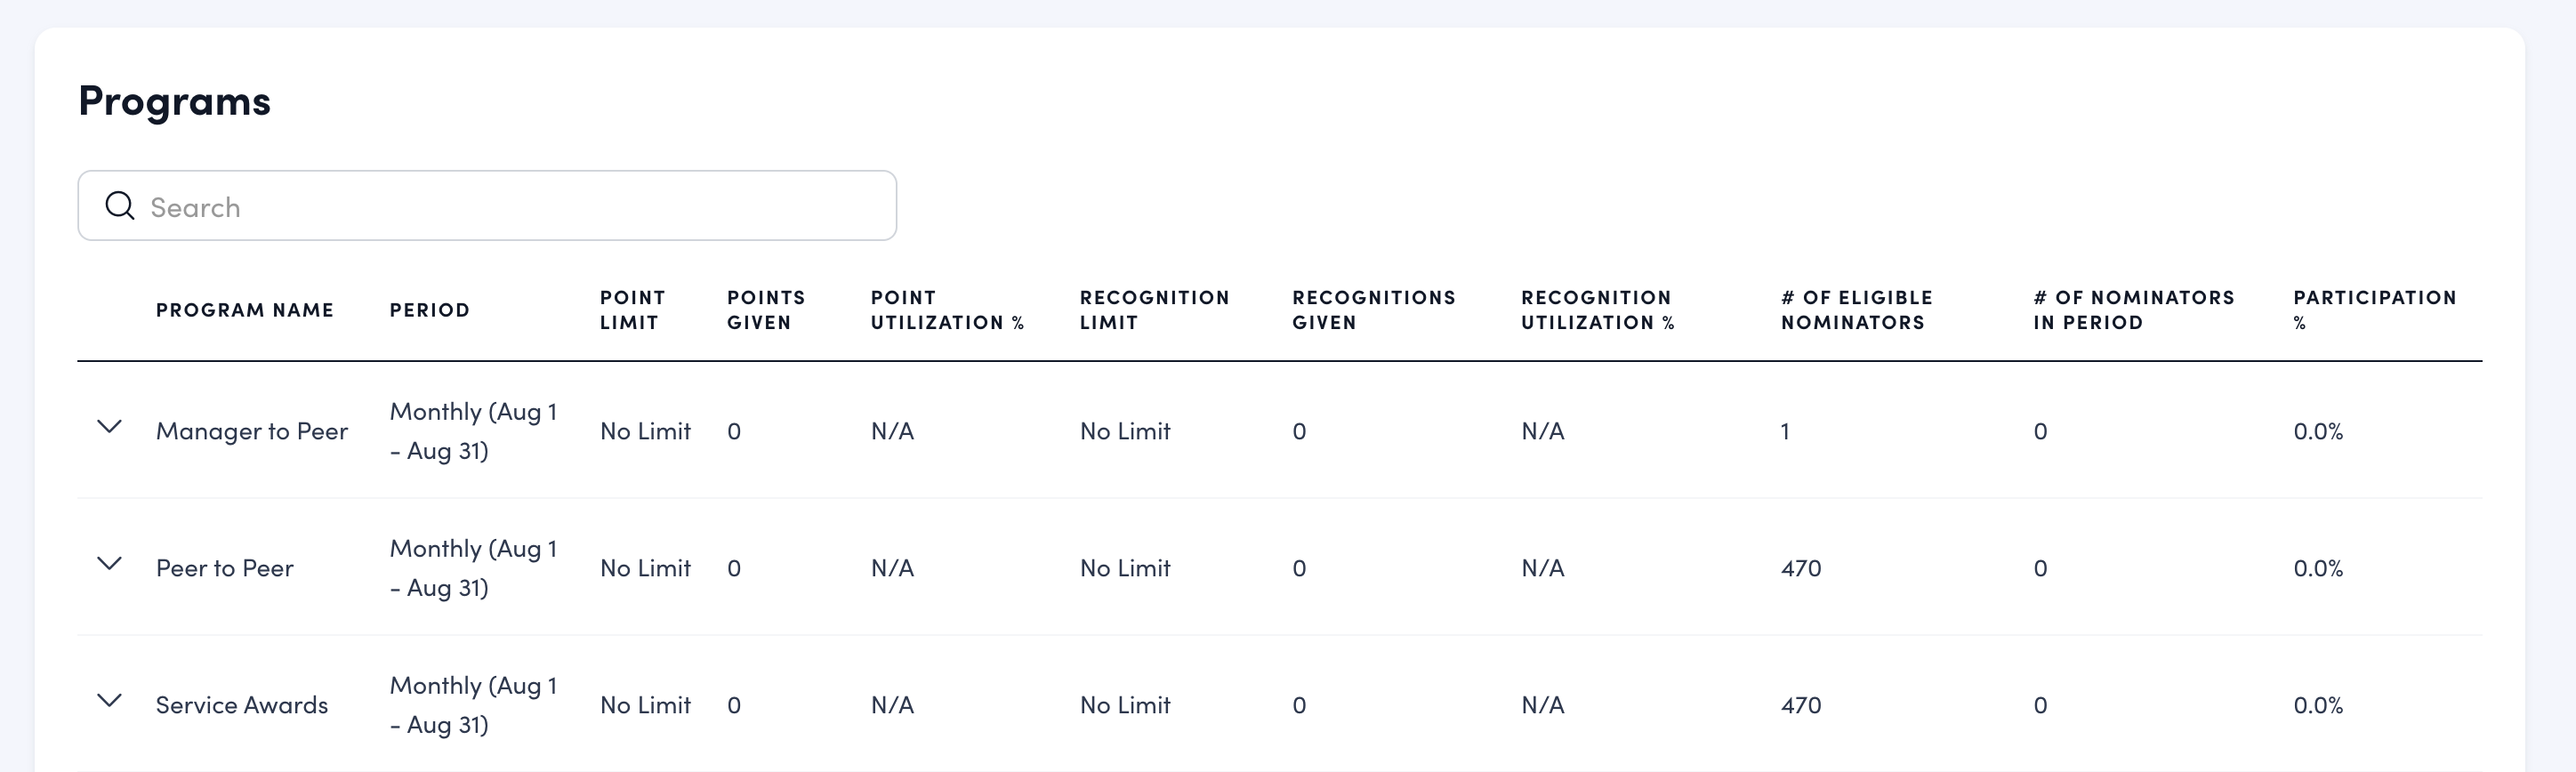Click the Recognition Utilization % header
2576x772 pixels.
[1597, 310]
